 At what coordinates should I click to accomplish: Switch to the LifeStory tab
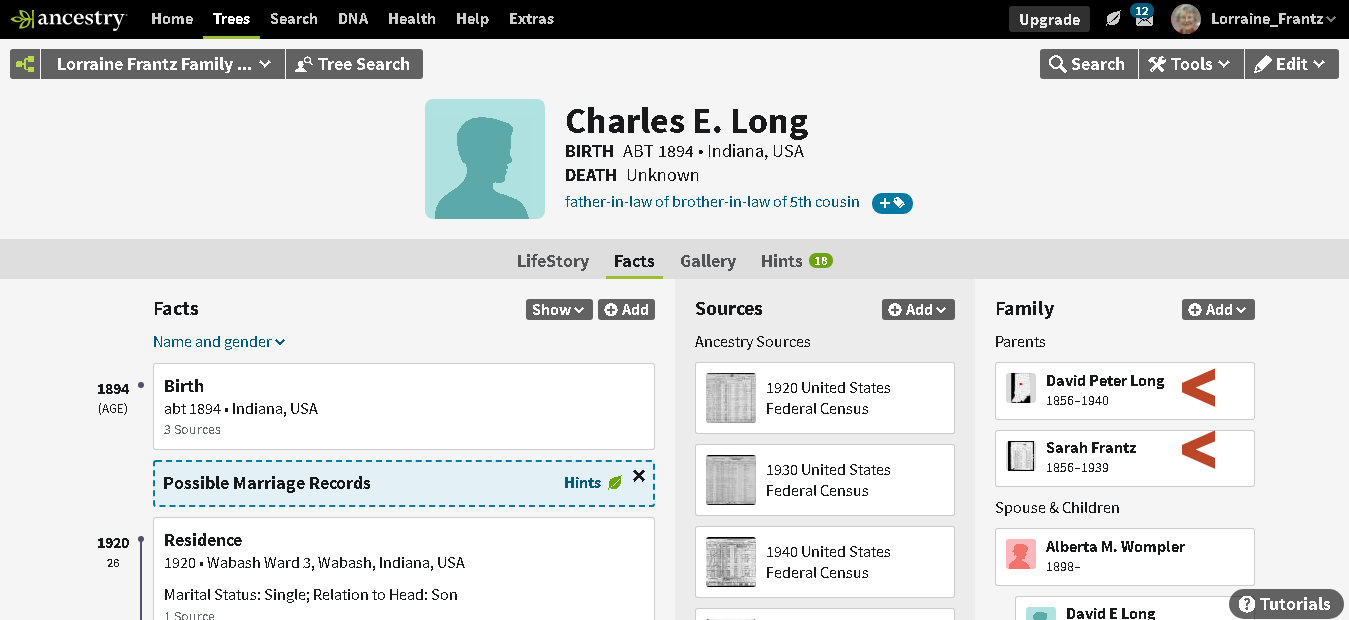(552, 261)
